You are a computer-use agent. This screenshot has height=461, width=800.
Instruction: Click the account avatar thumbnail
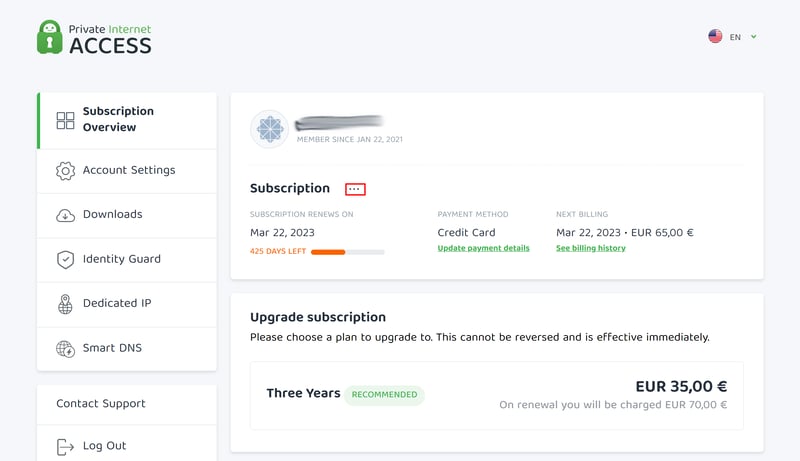tap(269, 129)
